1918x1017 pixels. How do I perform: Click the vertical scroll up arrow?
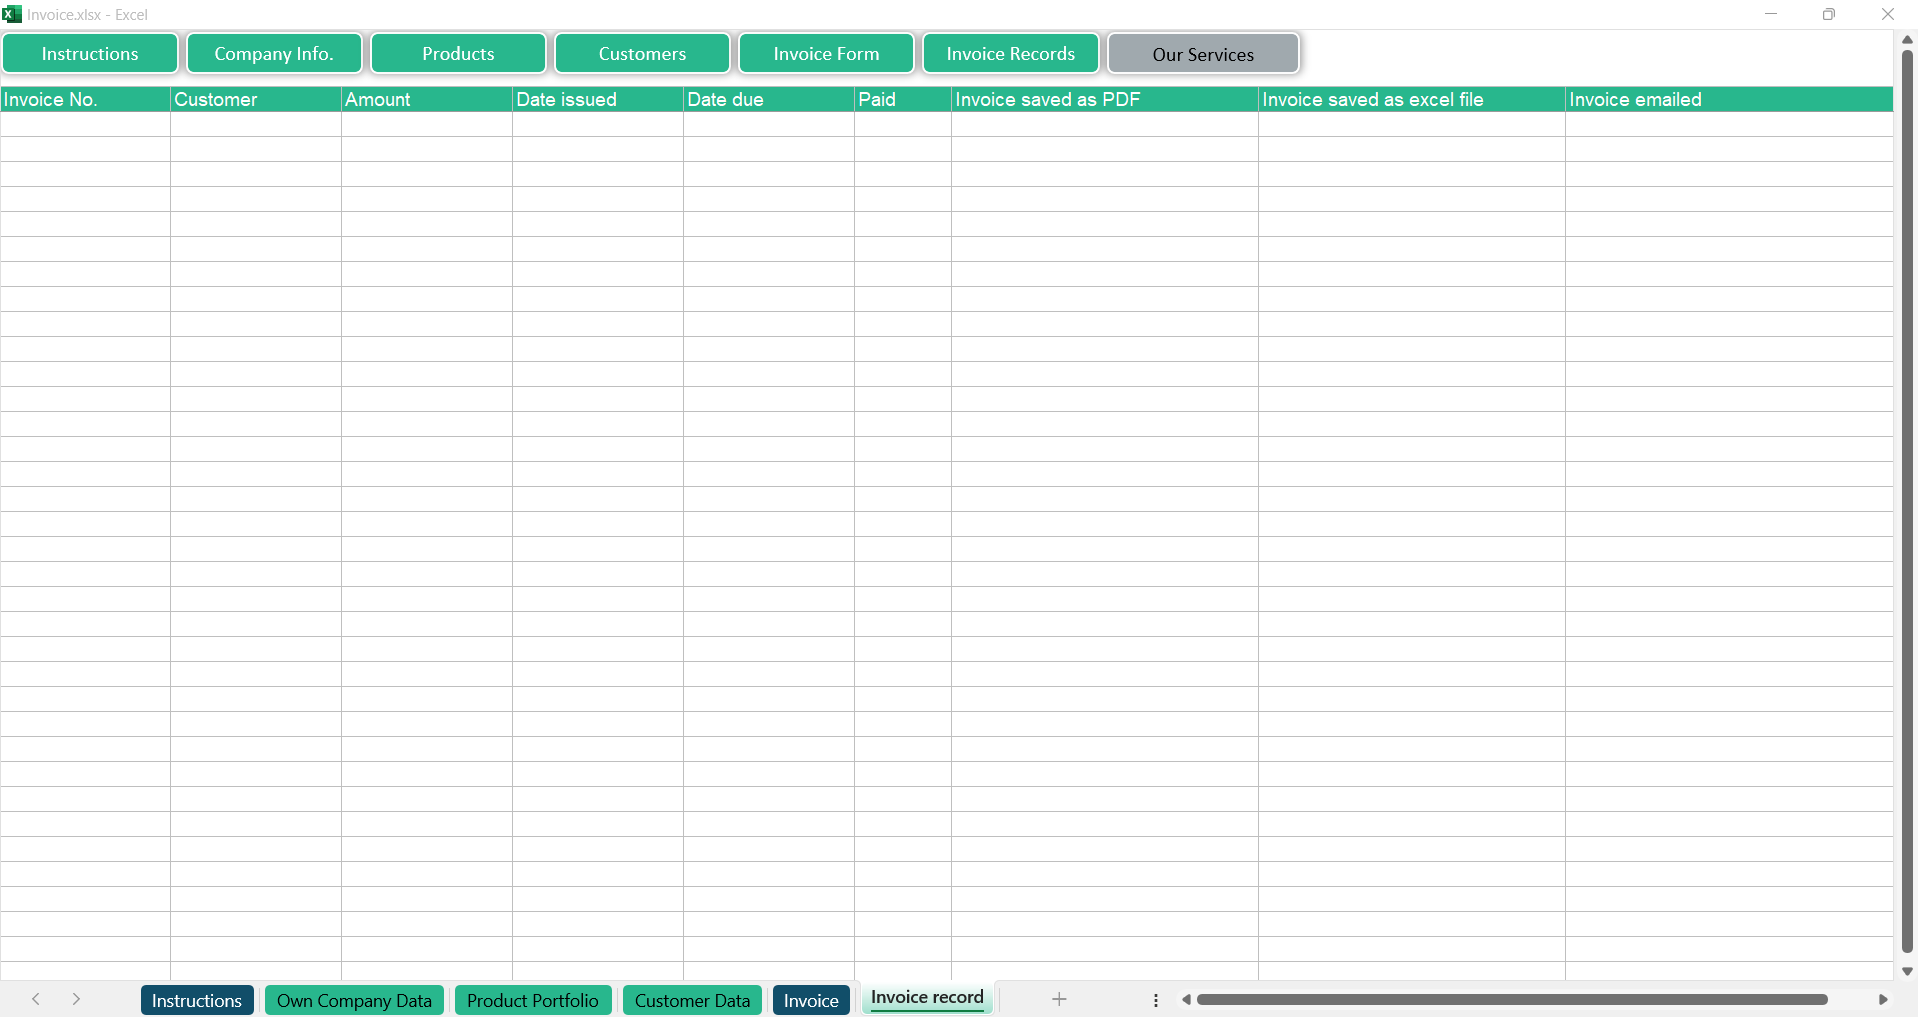[x=1907, y=39]
